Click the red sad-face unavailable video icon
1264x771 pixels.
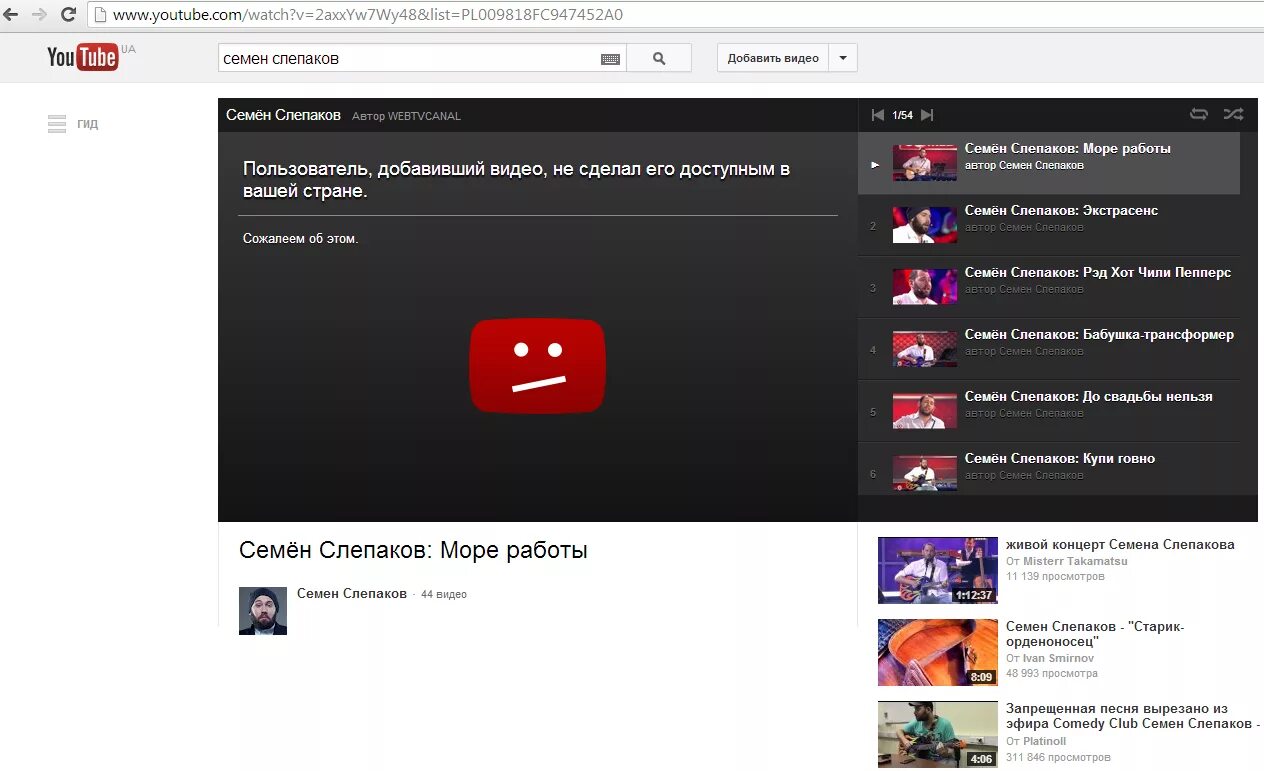pyautogui.click(x=537, y=365)
